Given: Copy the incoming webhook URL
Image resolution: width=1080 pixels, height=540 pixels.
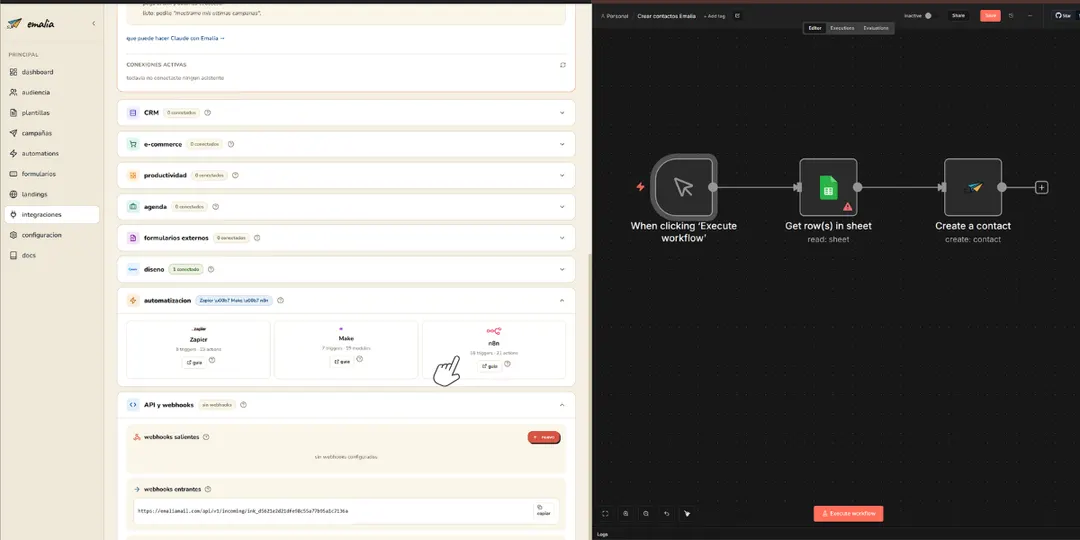Looking at the screenshot, I should [543, 510].
